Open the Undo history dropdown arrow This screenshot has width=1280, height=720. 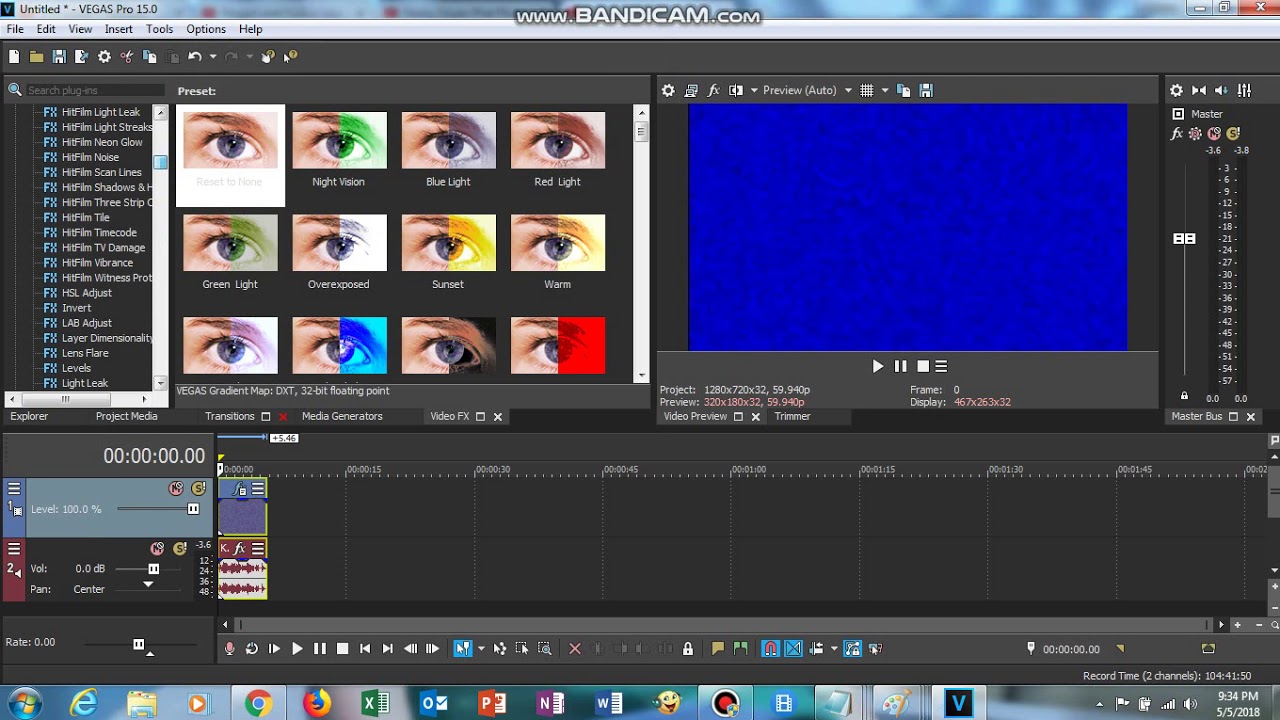213,57
